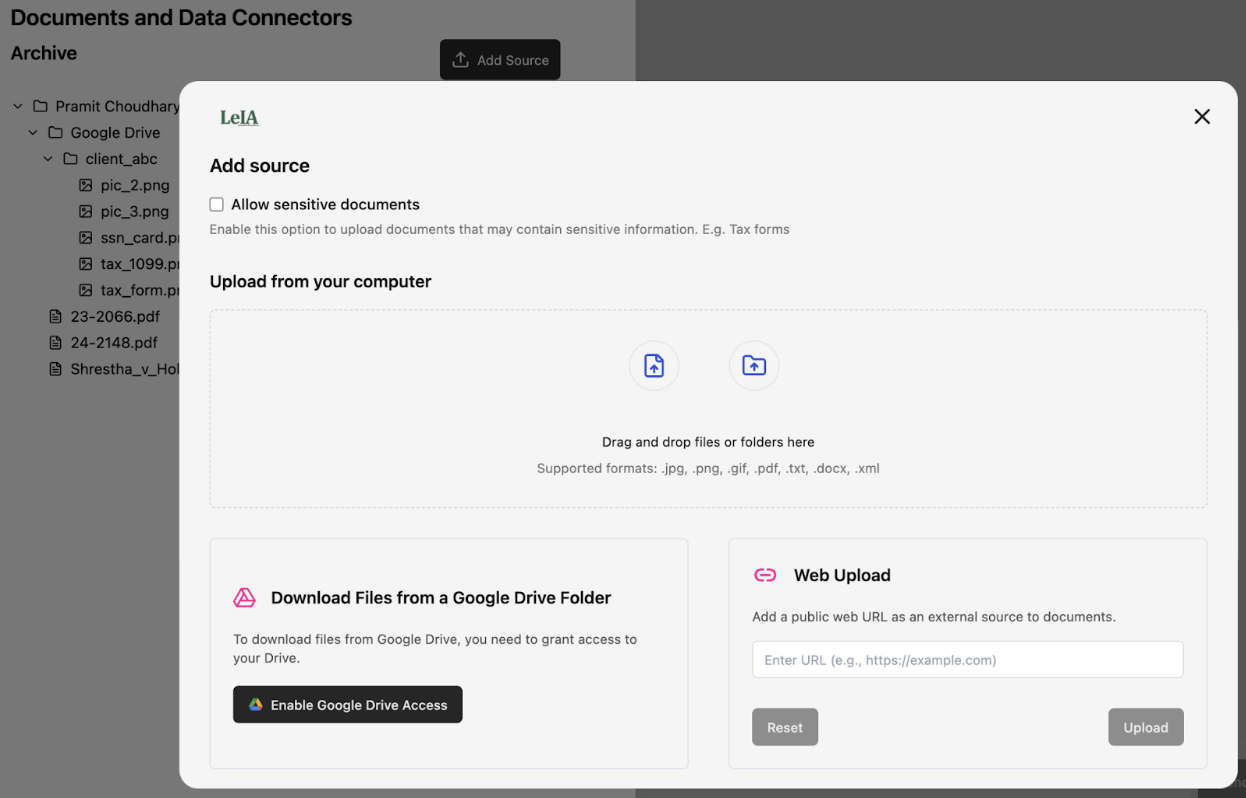The height and width of the screenshot is (798, 1246).
Task: Click the Upload from your computer heading
Action: point(321,281)
